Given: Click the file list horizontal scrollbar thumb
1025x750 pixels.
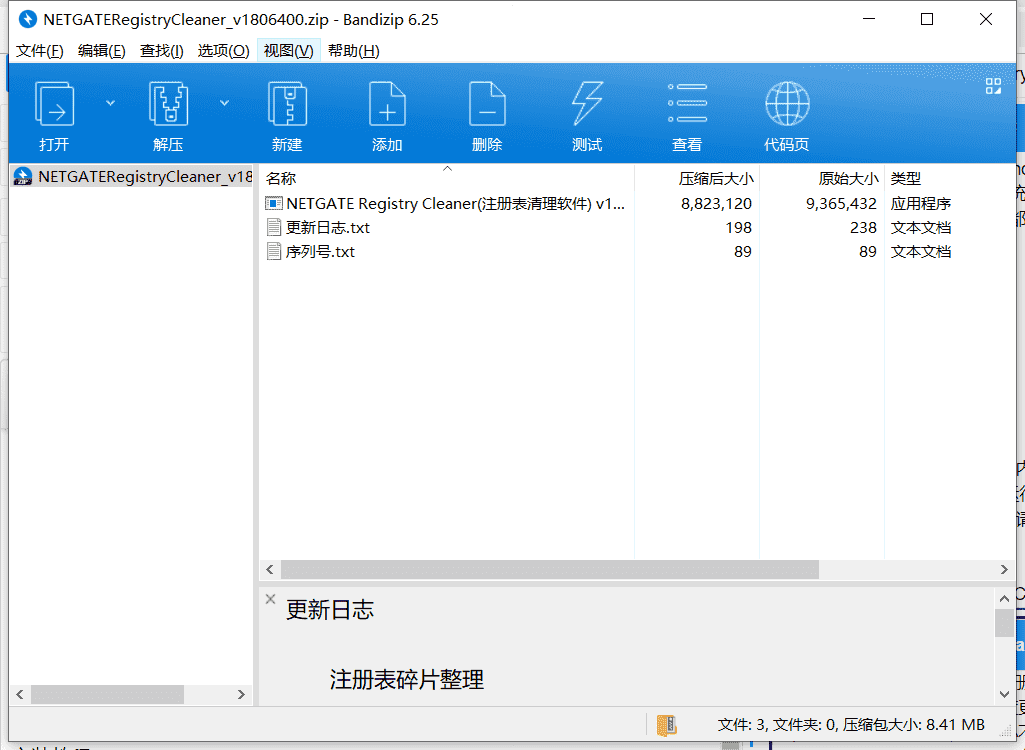Looking at the screenshot, I should click(x=550, y=570).
